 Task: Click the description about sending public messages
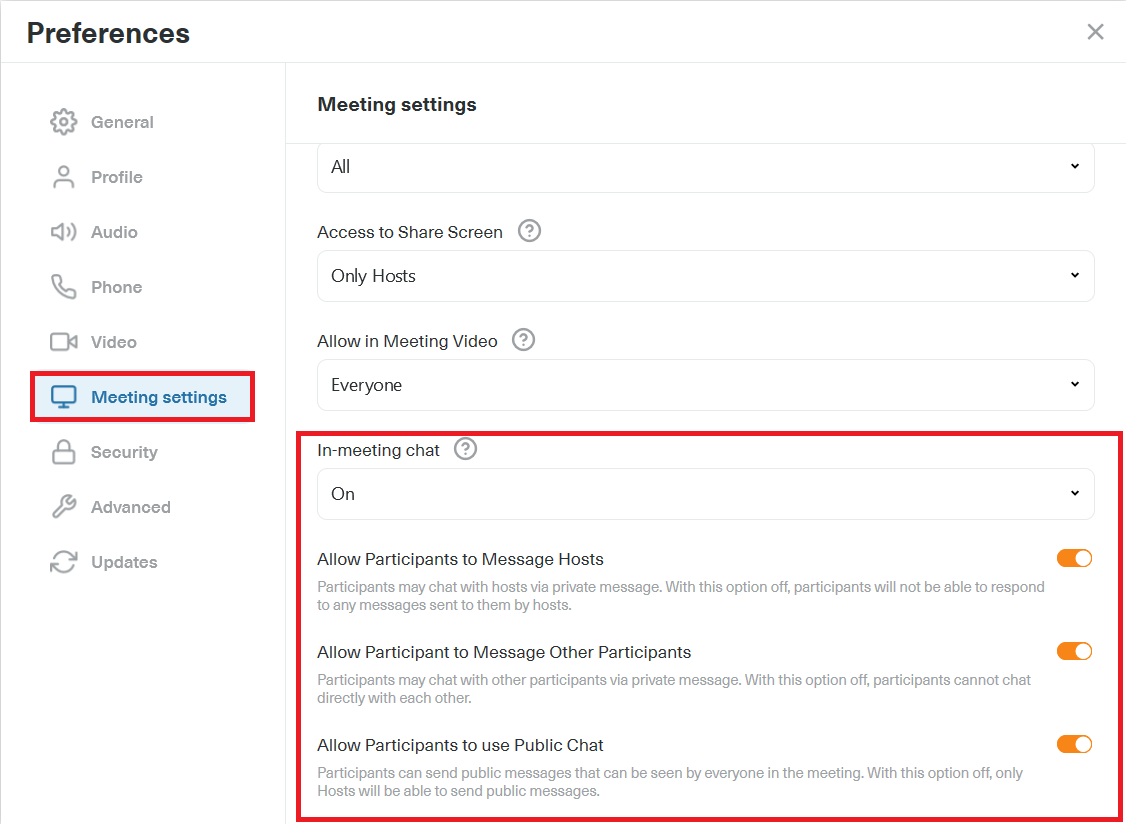coord(670,782)
